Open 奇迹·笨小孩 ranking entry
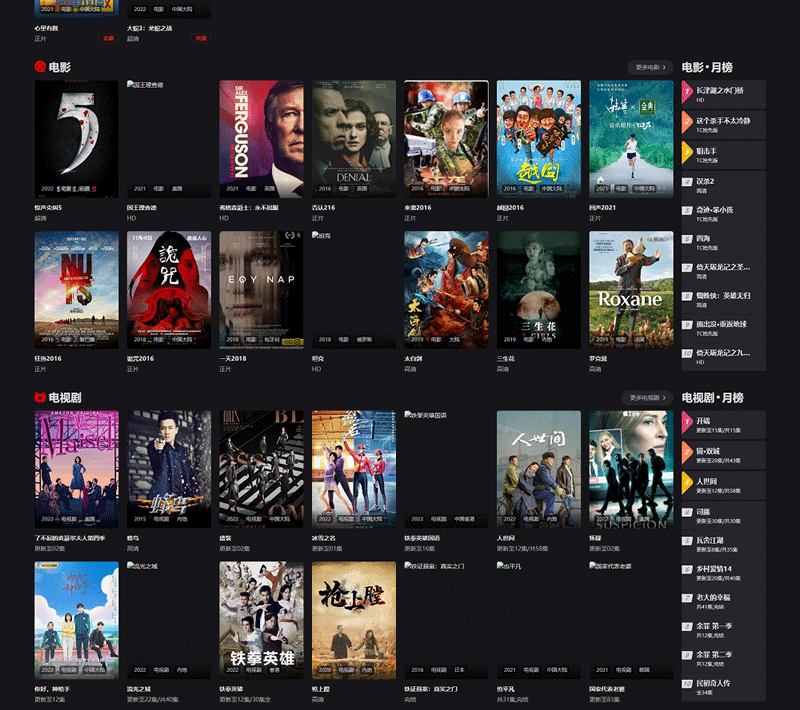The width and height of the screenshot is (800, 710). point(723,214)
